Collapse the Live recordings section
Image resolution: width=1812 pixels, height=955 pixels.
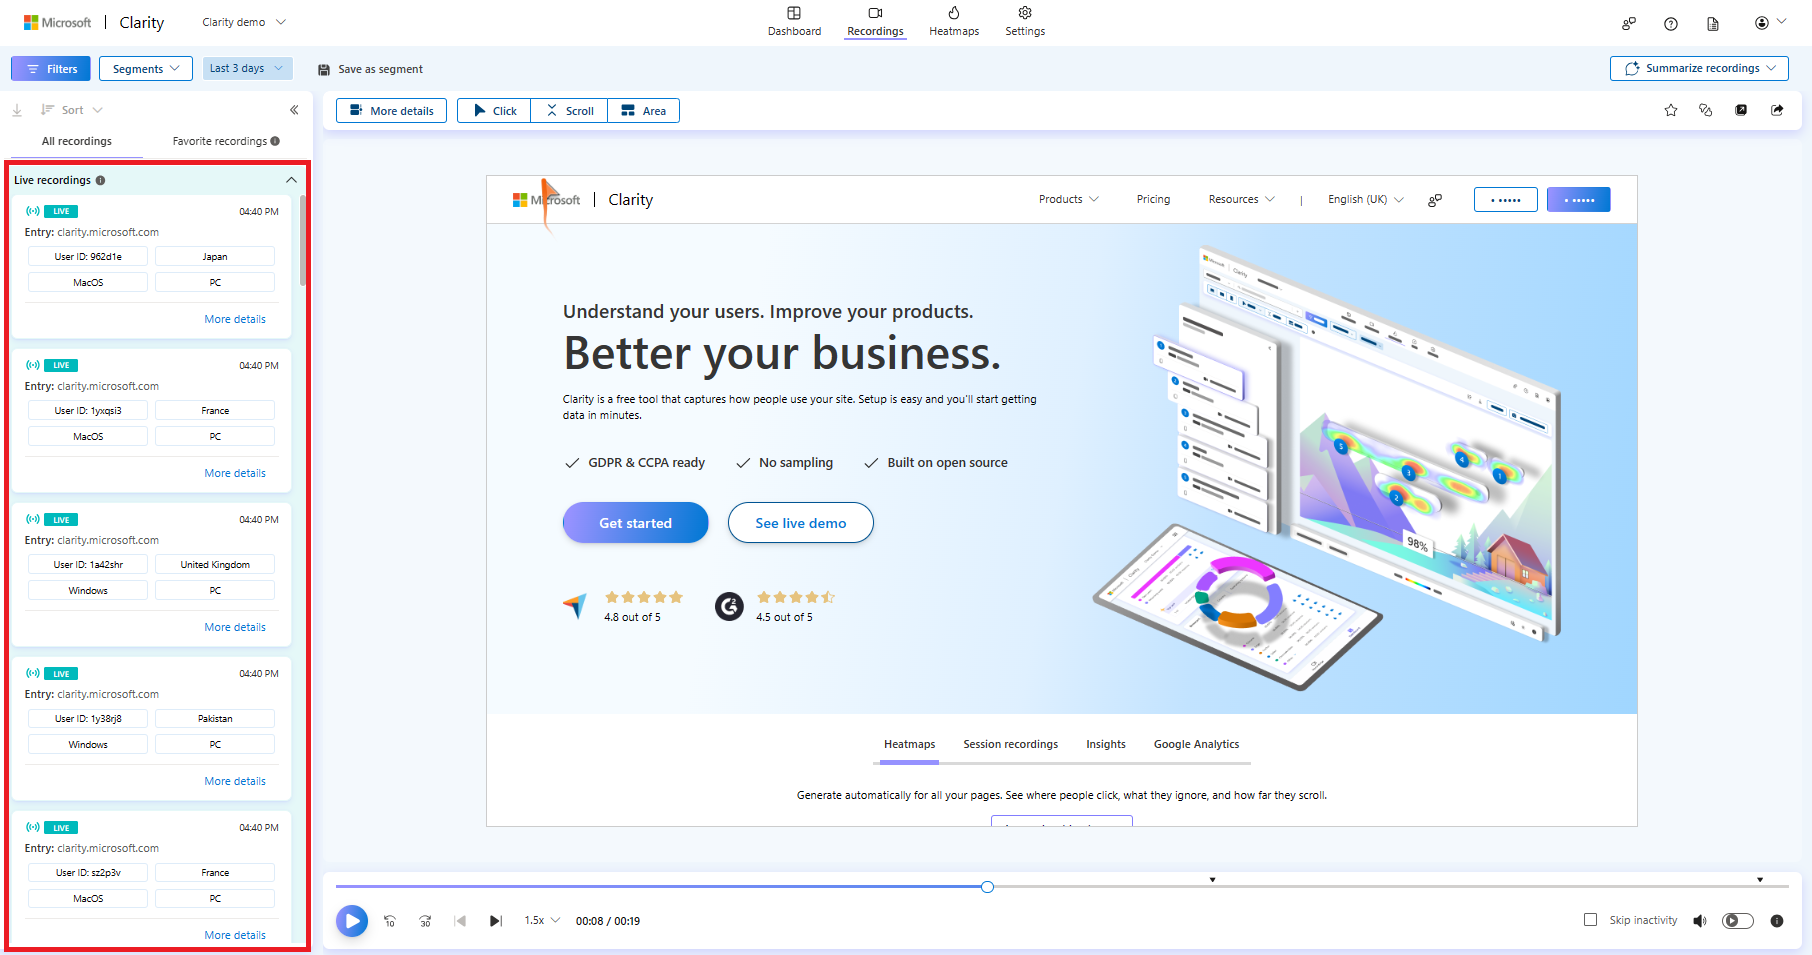click(291, 180)
